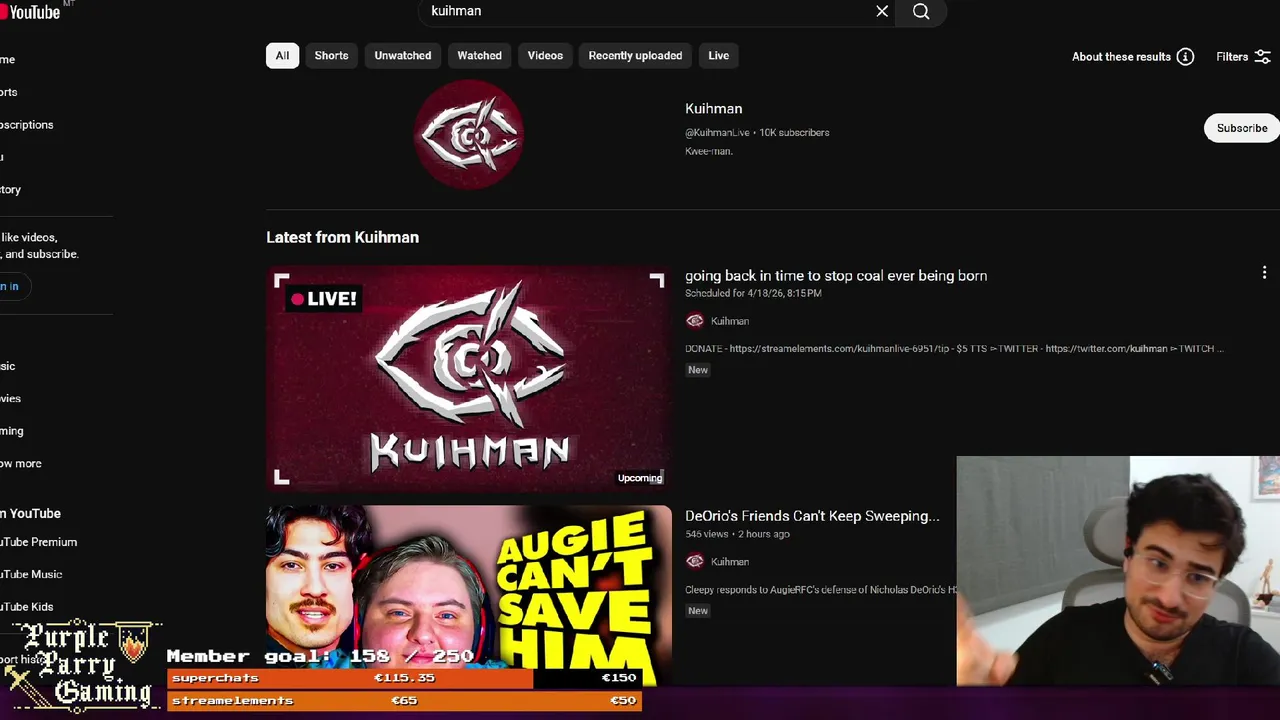Open 'going back in time to stop coal' title

coord(836,276)
